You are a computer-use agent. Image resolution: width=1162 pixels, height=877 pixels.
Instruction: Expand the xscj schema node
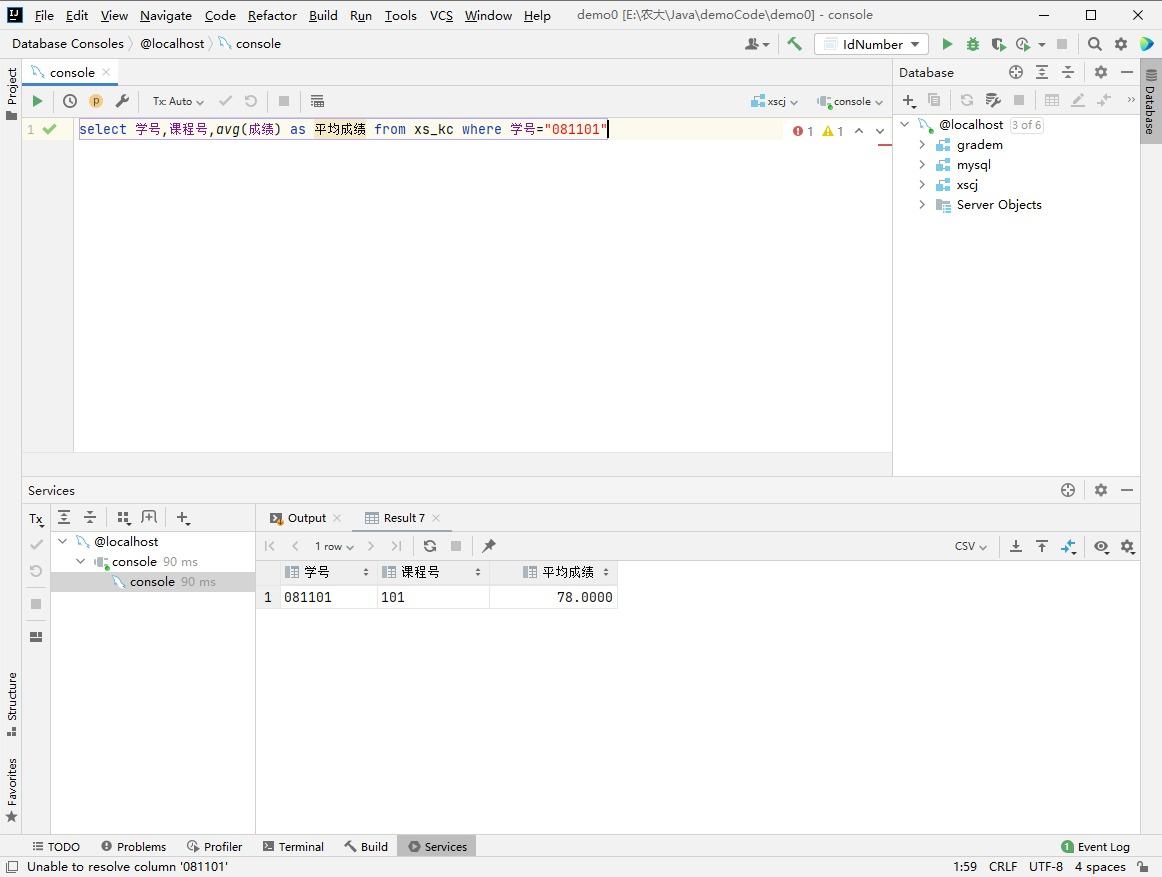click(922, 185)
